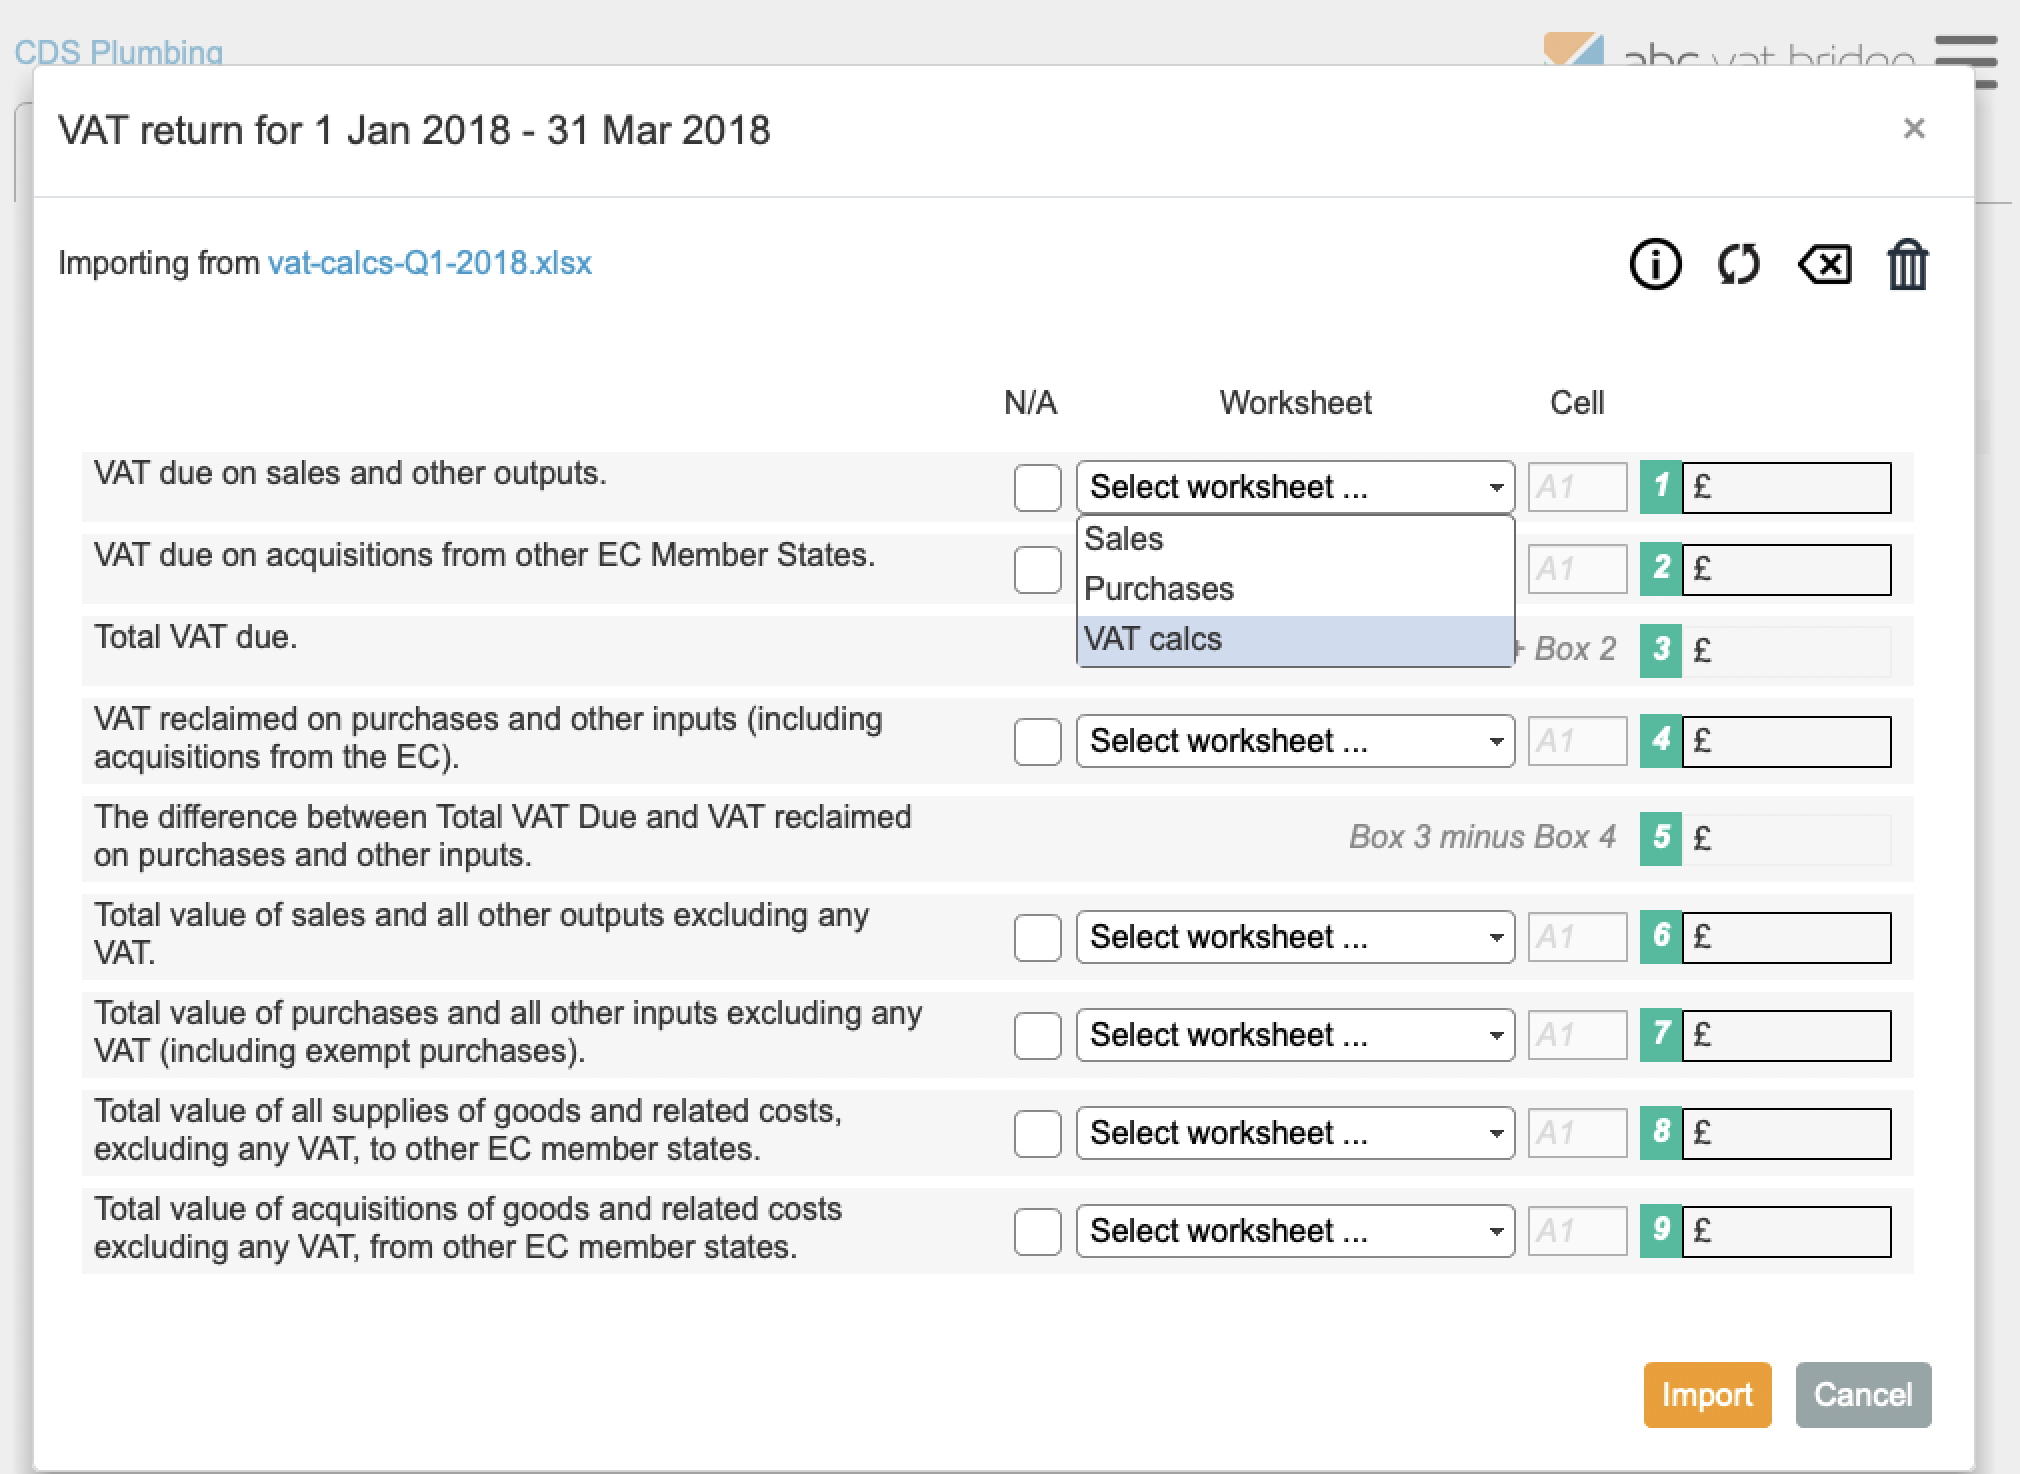Open worksheet dropdown for box 4
Viewport: 2020px width, 1474px height.
pos(1295,741)
